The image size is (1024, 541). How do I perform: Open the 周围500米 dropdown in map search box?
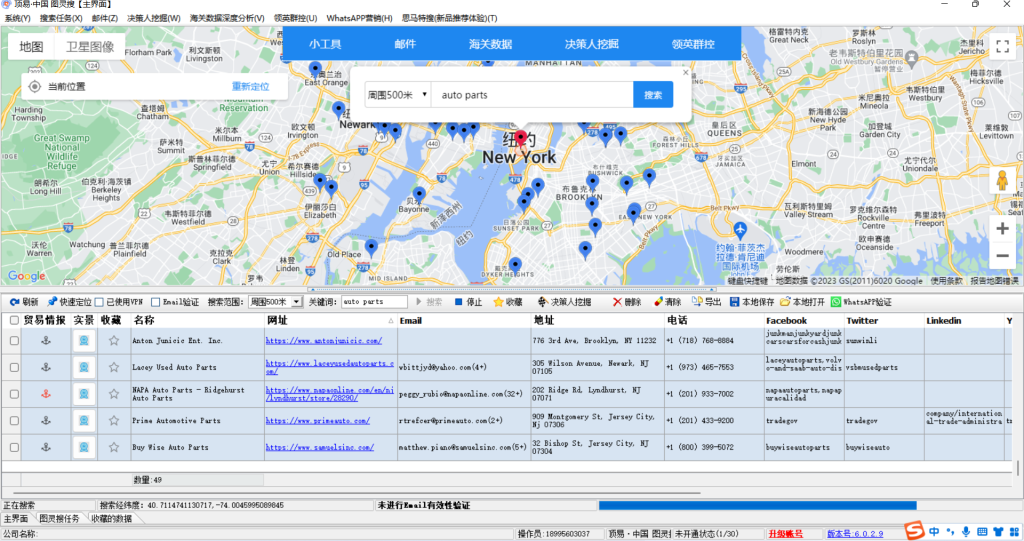click(397, 95)
